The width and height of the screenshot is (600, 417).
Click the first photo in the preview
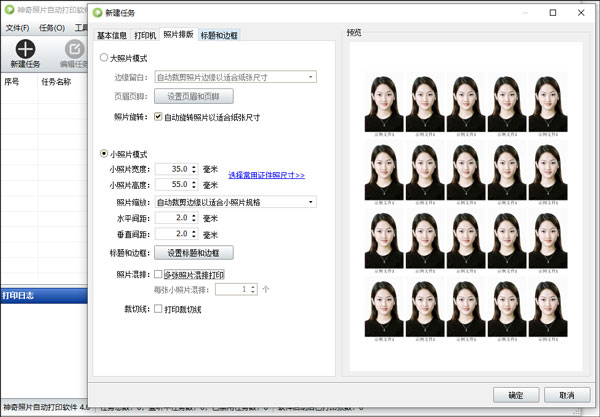coord(384,105)
